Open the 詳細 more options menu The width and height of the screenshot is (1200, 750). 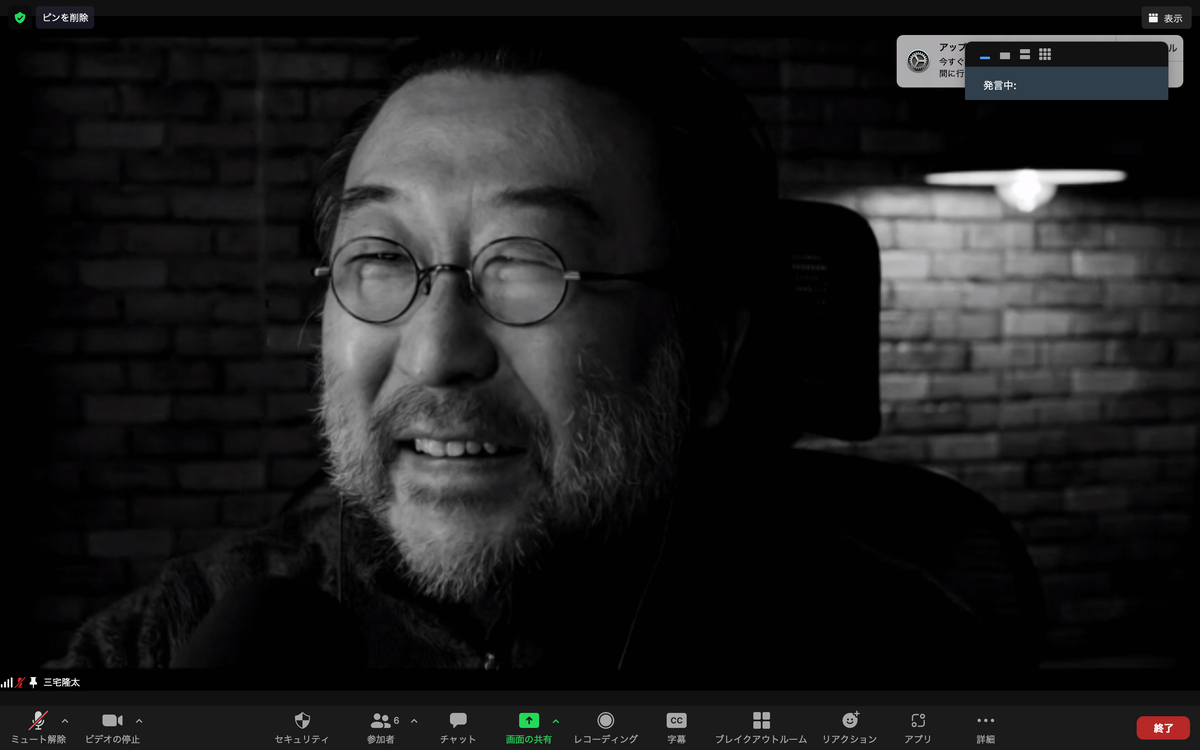(986, 727)
